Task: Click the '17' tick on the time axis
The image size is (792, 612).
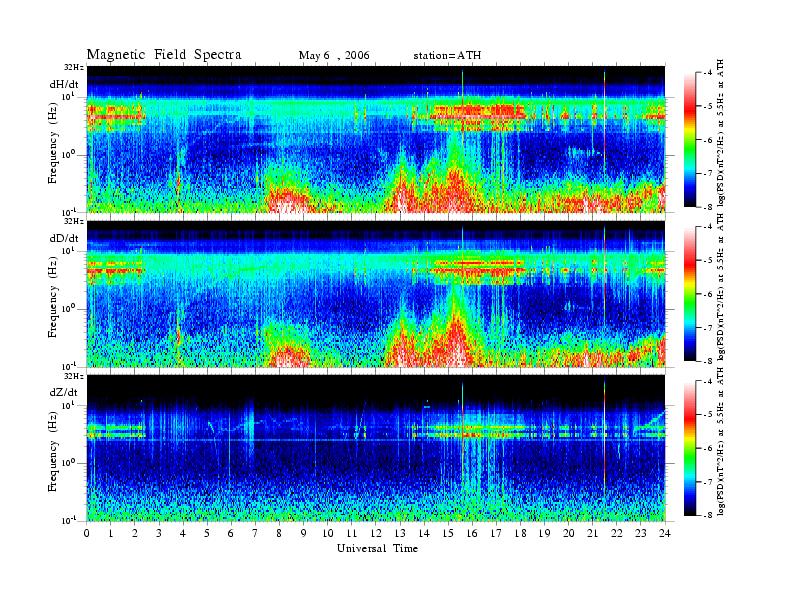Action: tap(497, 533)
